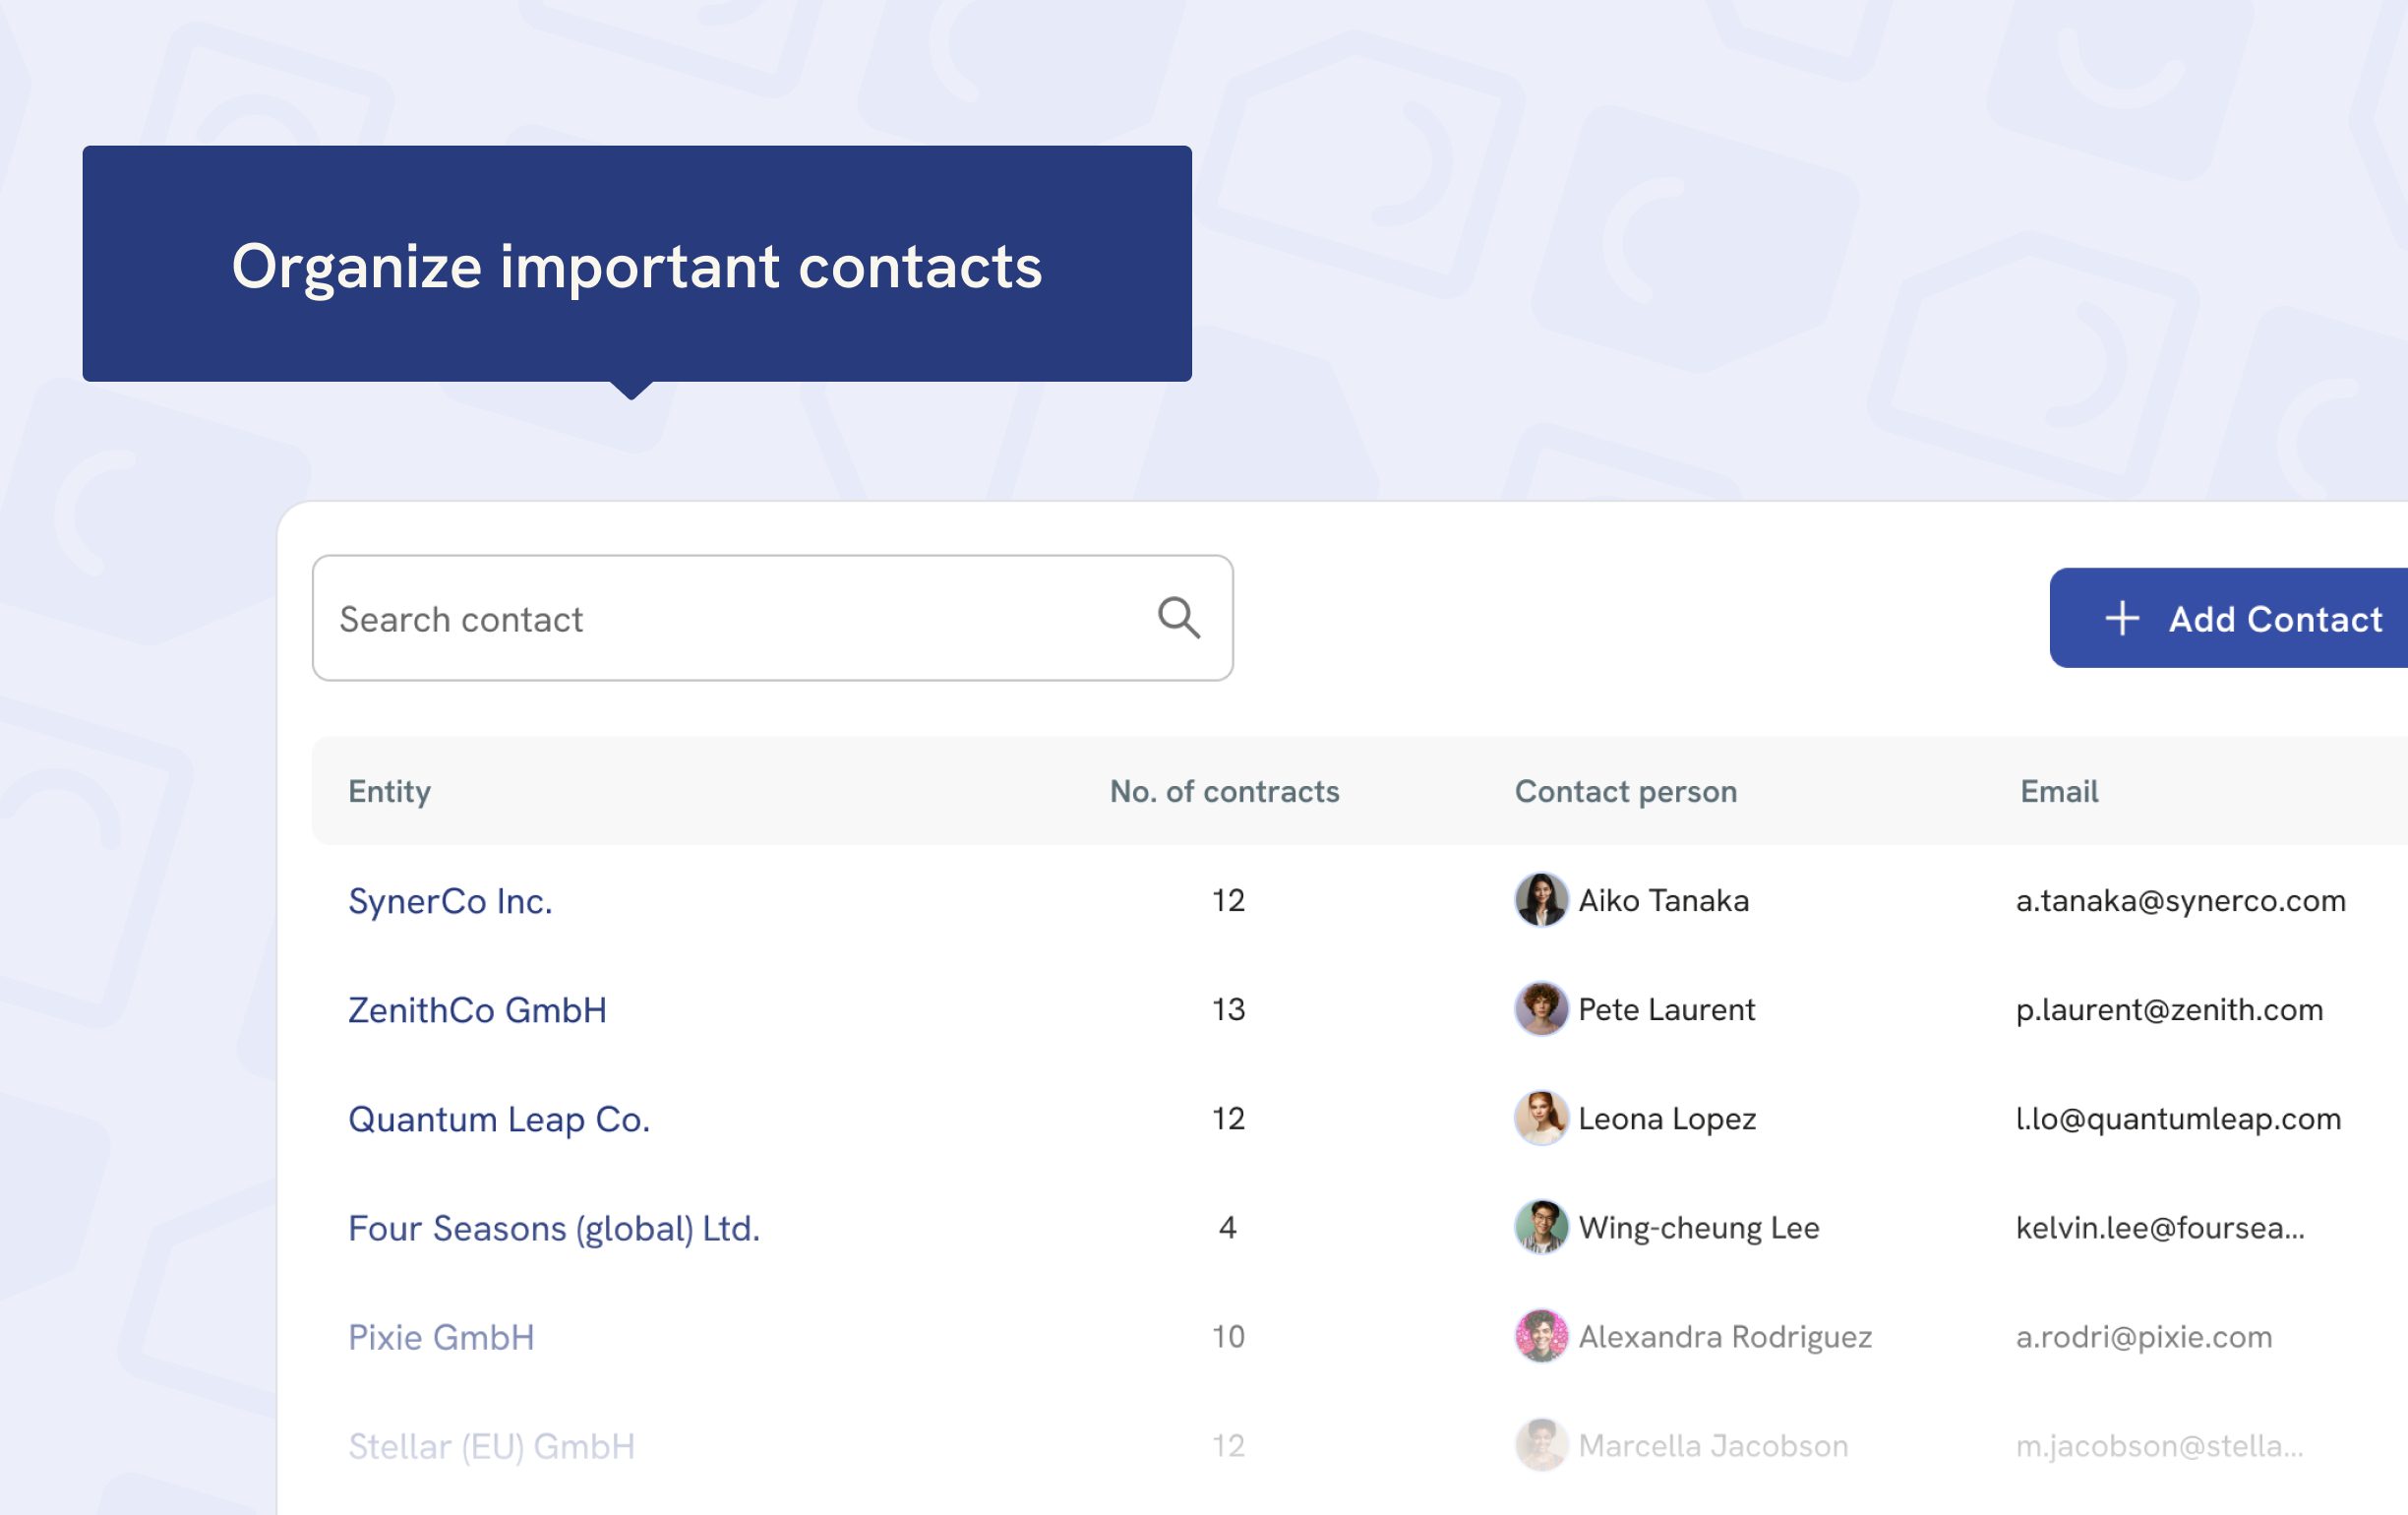Open the ZenithCo GmbH contact entry
2408x1515 pixels.
(478, 1009)
